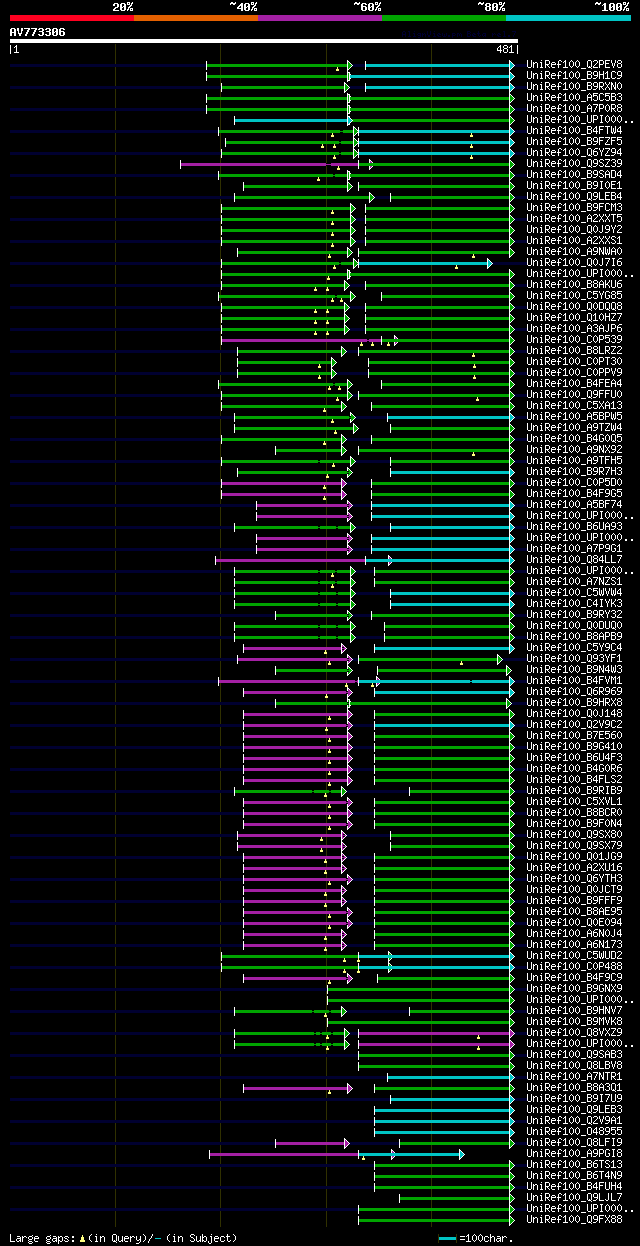Click the UniRef100_Q10HZ7 label
This screenshot has height=1246, width=640.
[574, 317]
